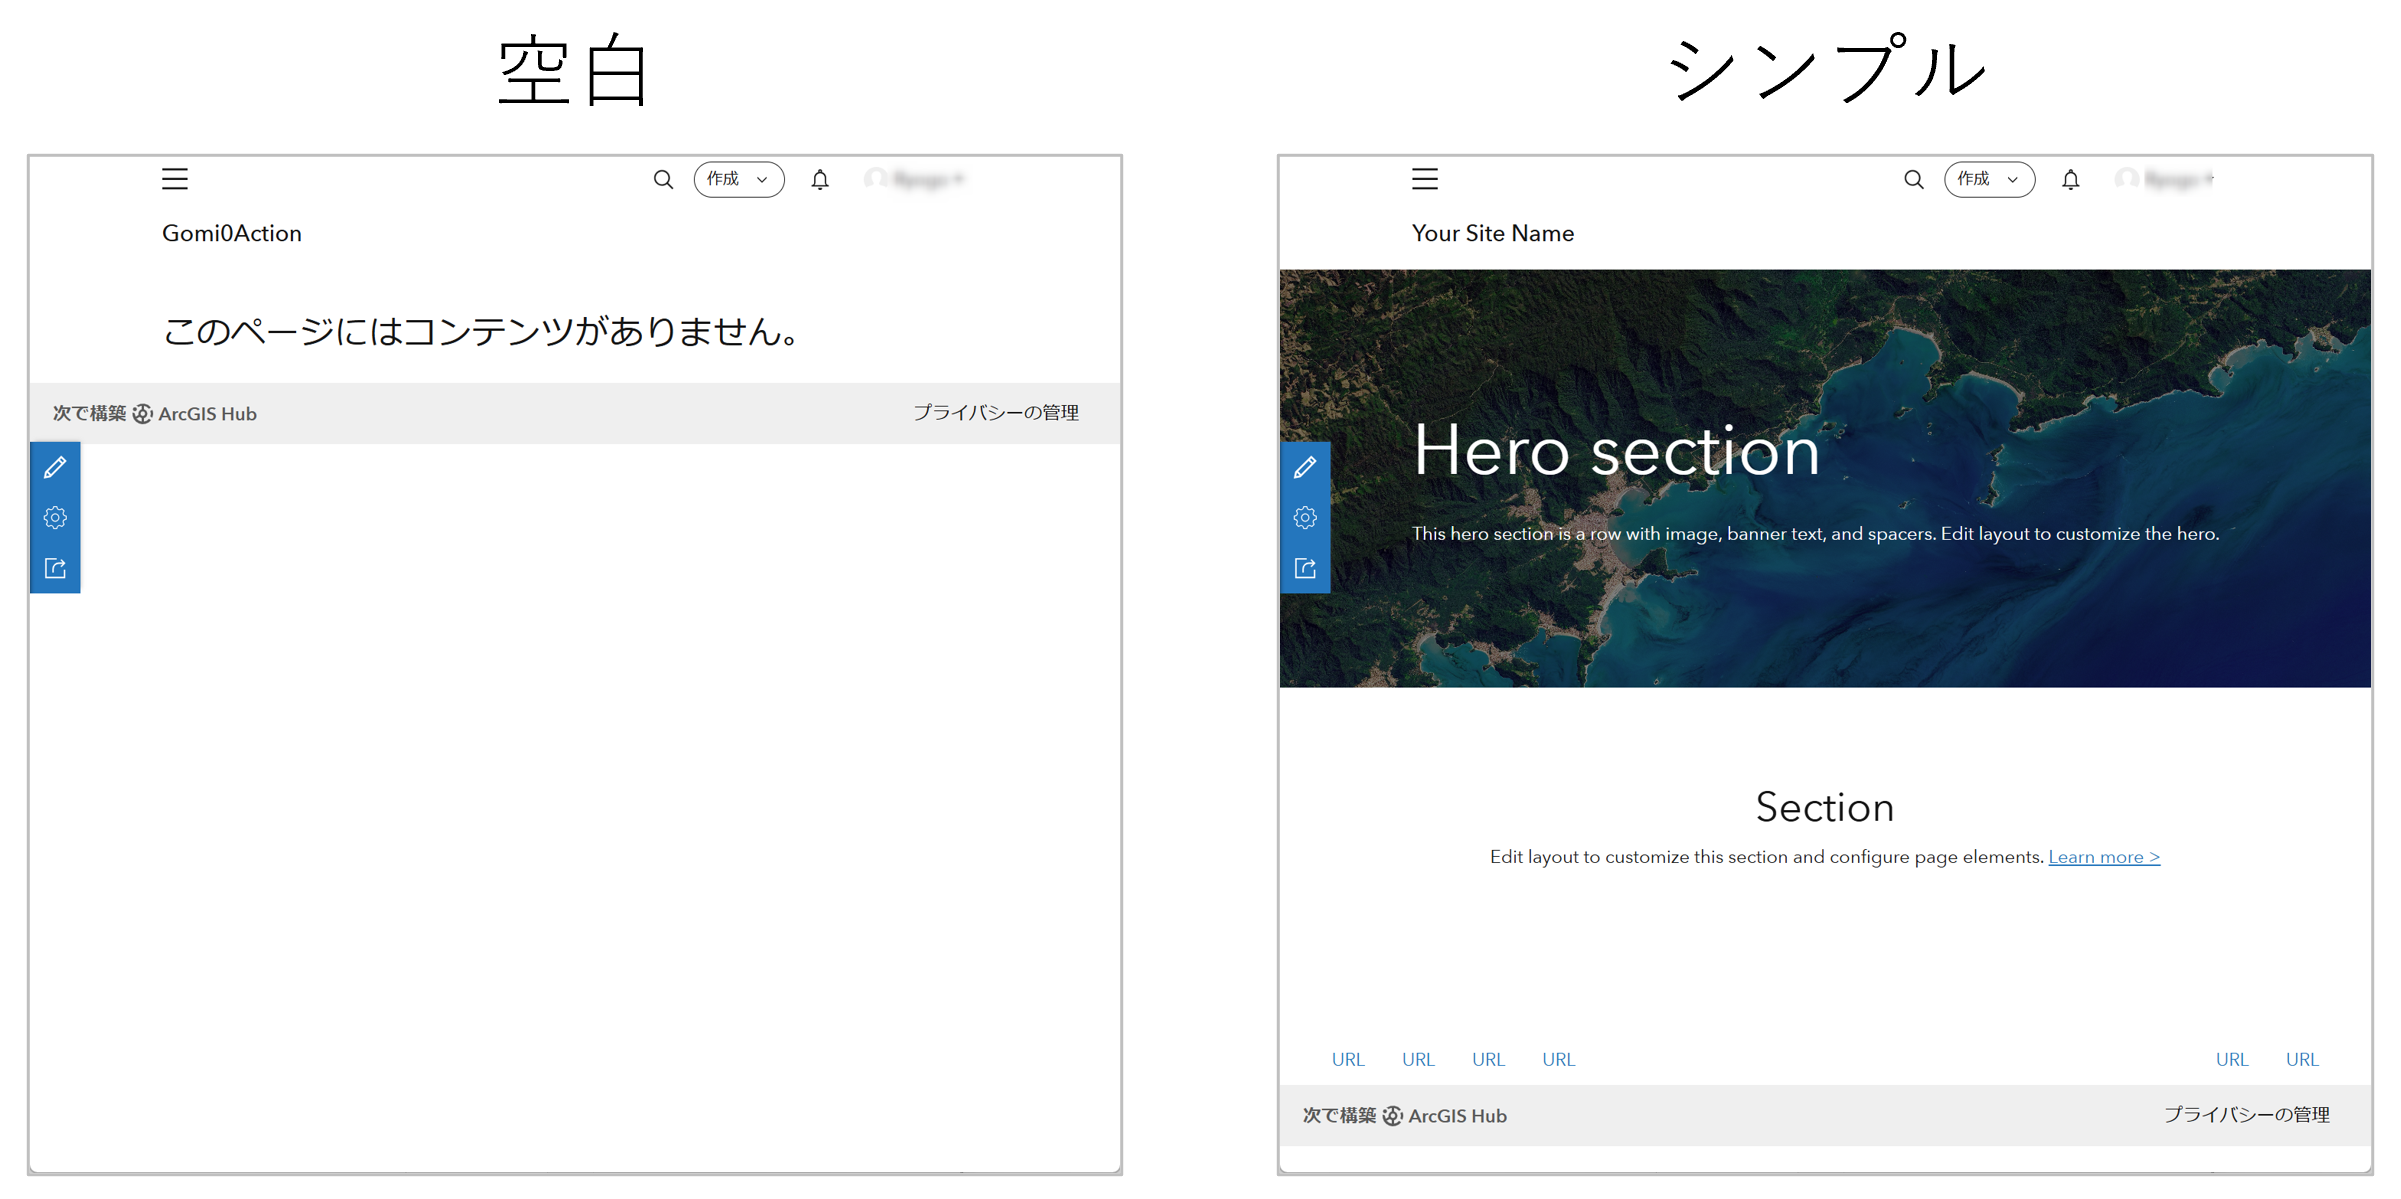This screenshot has width=2401, height=1199.
Task: Click search icon in Gomi0Action site header
Action: [663, 179]
